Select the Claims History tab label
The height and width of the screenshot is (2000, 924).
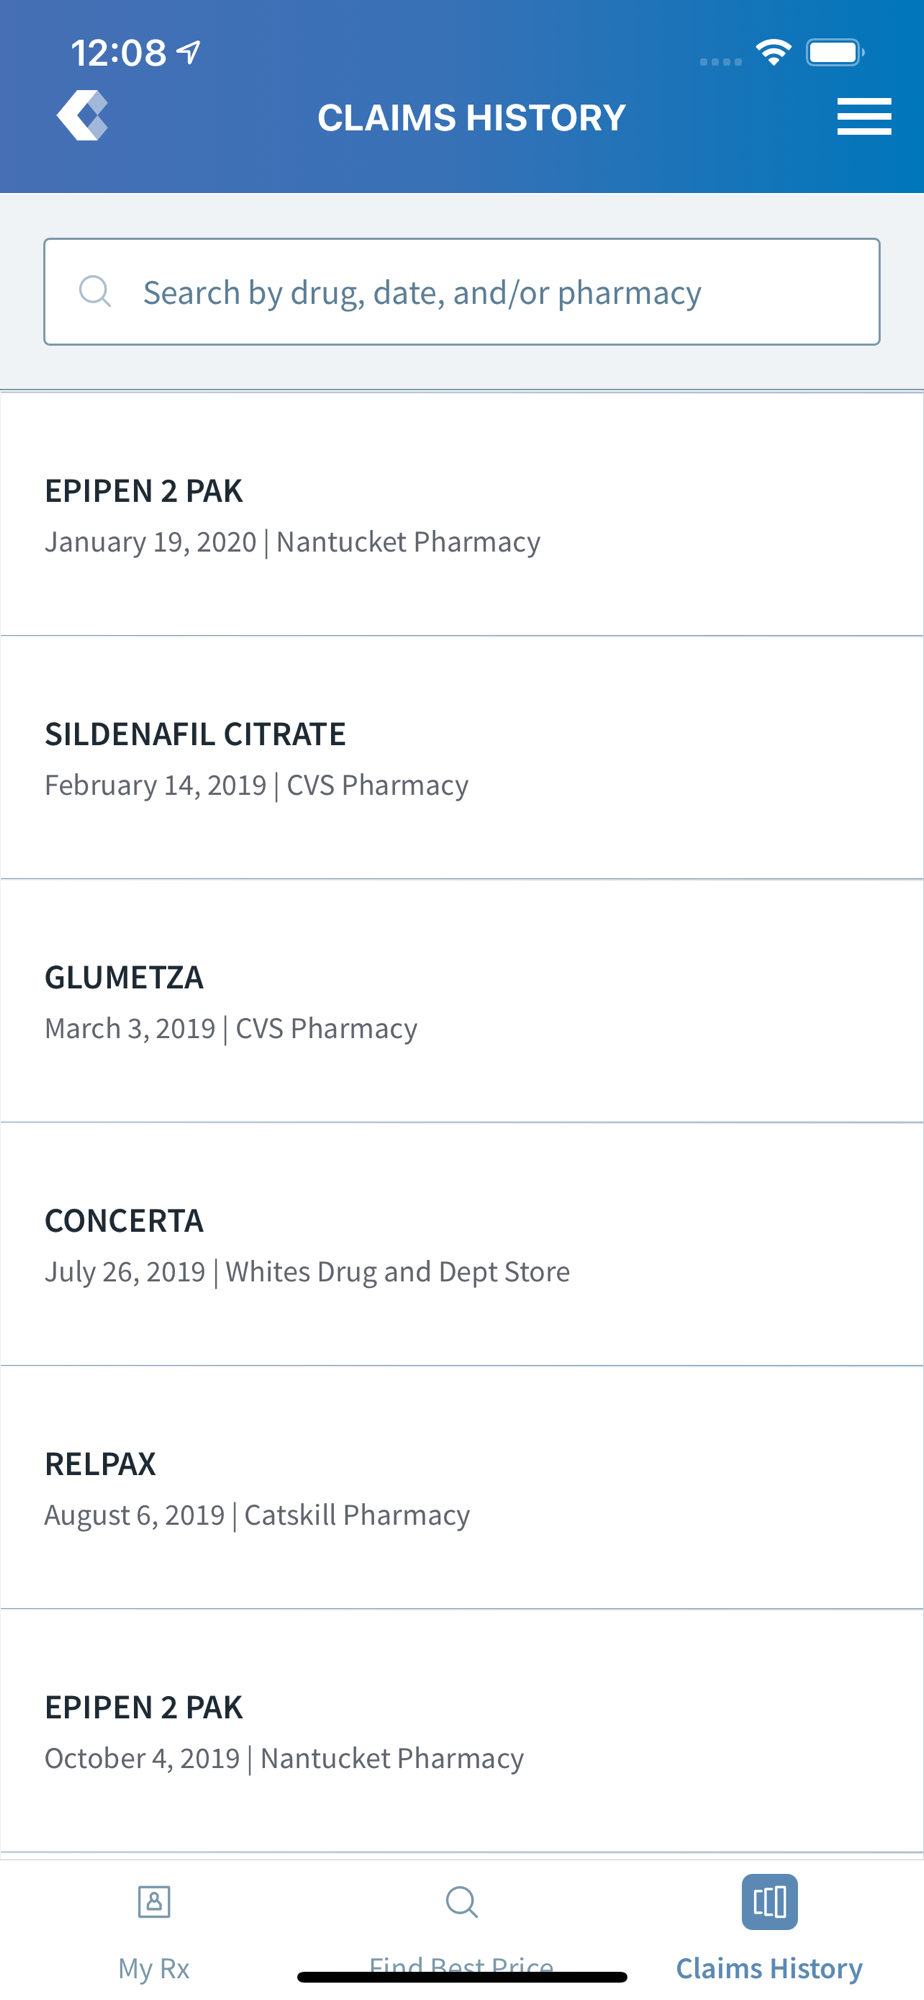click(769, 1967)
